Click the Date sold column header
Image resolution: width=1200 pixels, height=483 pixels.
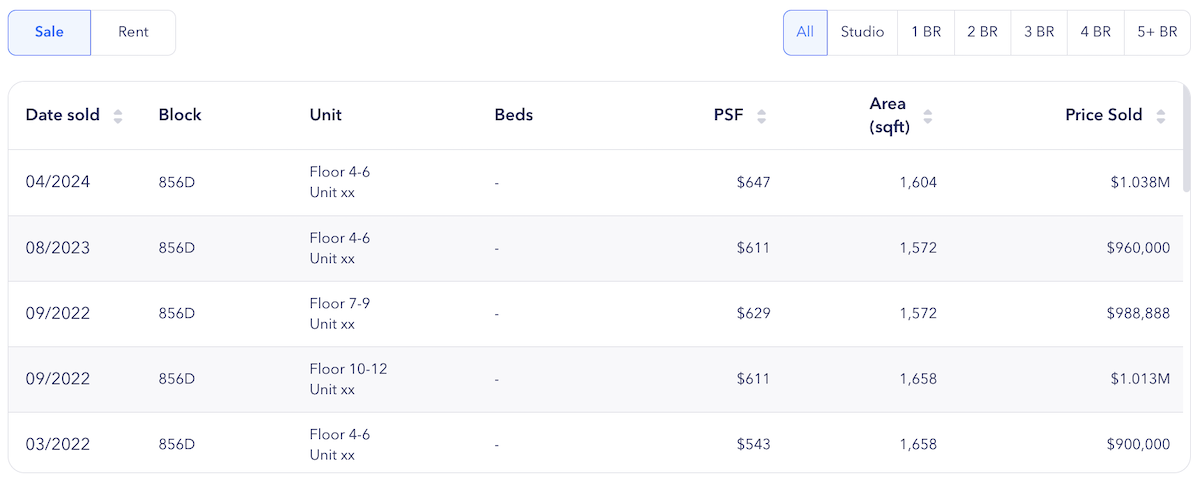tap(63, 115)
